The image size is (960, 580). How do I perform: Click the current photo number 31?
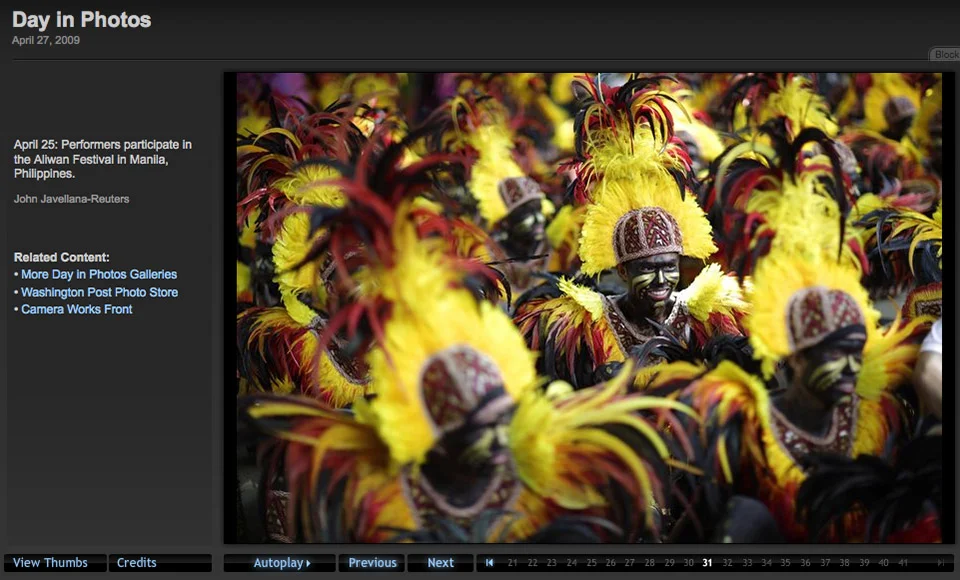[x=707, y=563]
